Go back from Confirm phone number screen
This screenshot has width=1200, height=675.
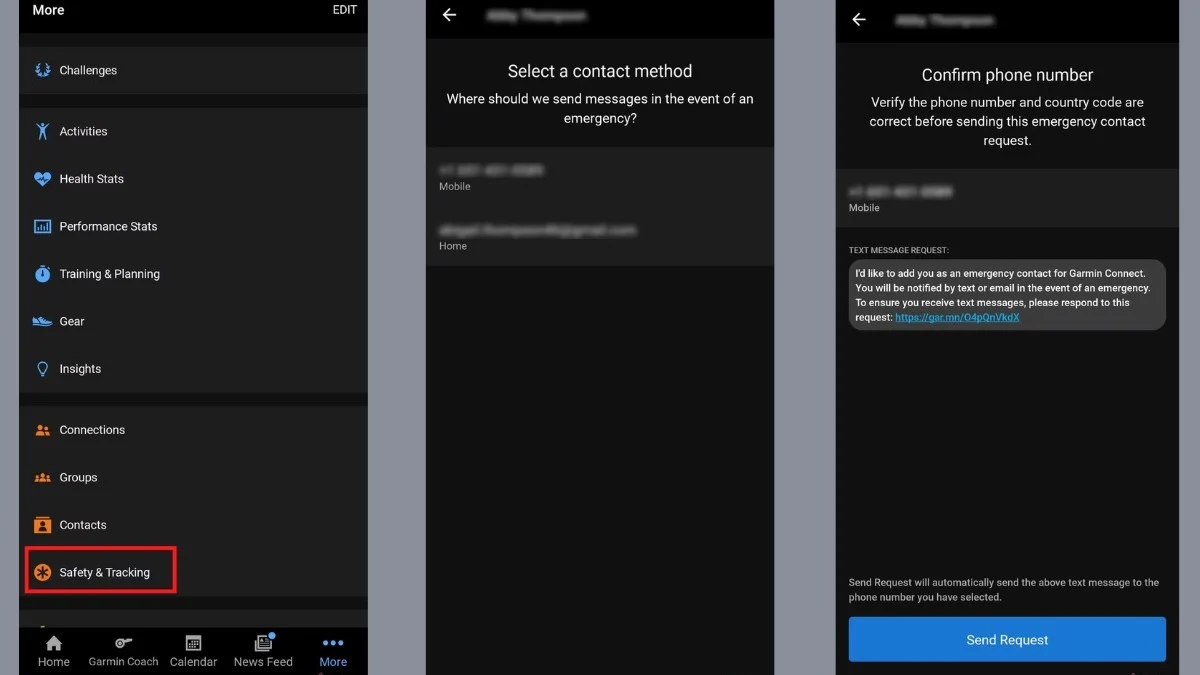[859, 19]
